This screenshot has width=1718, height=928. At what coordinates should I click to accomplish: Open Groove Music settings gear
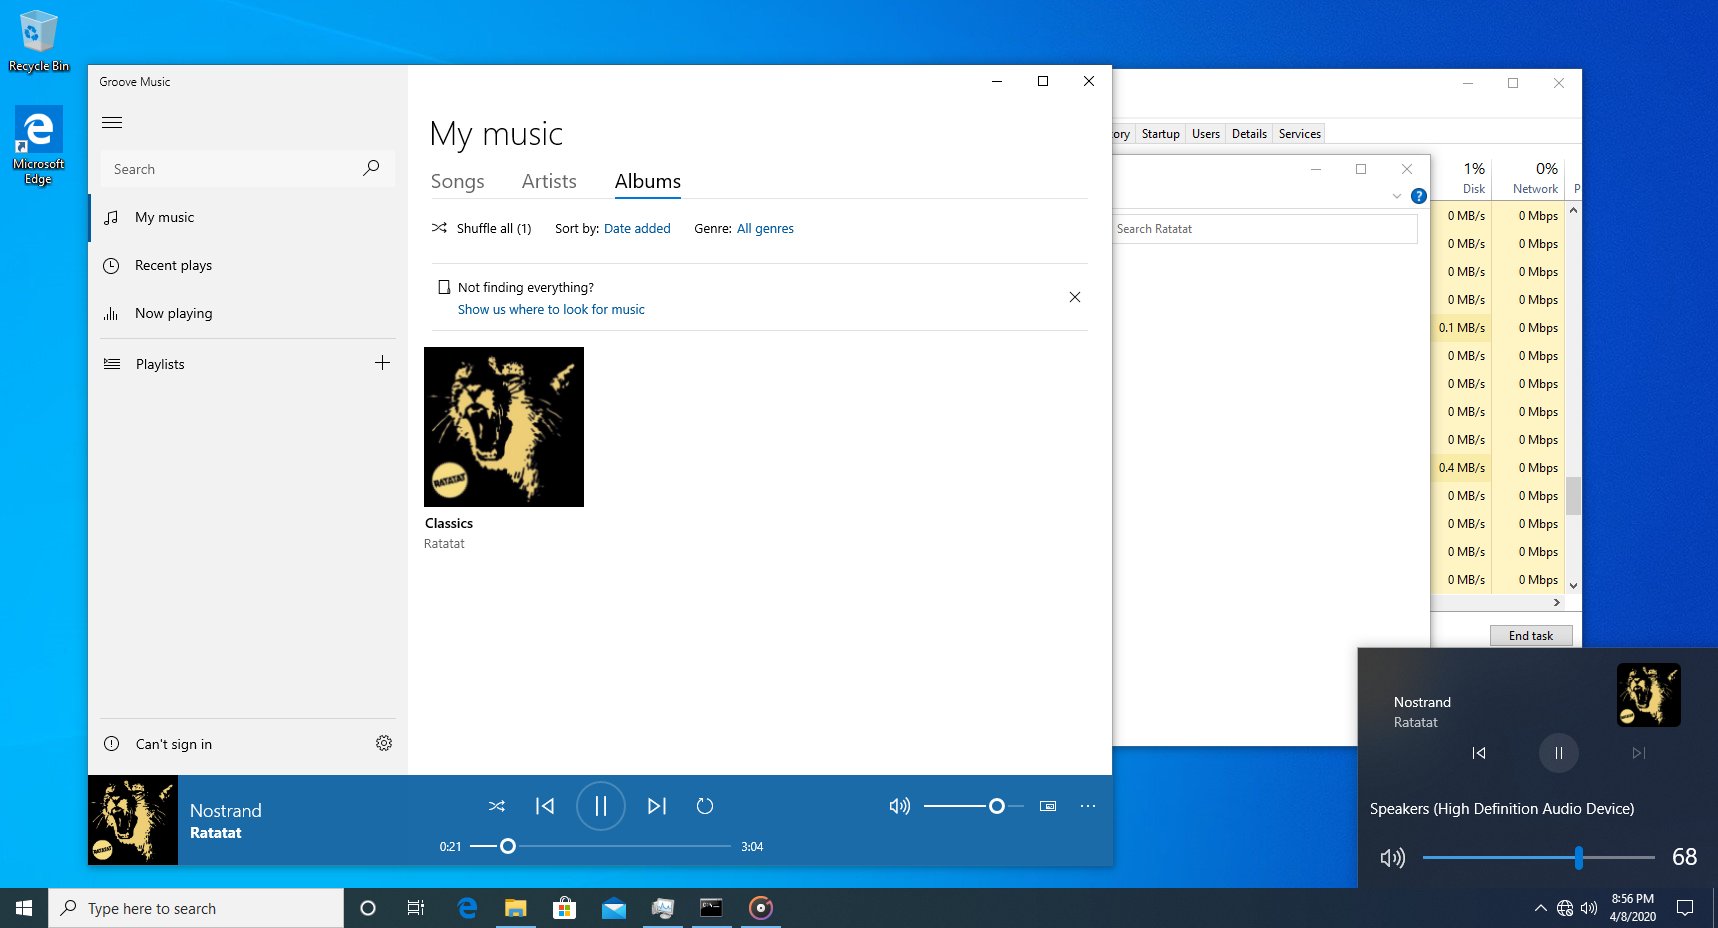384,743
